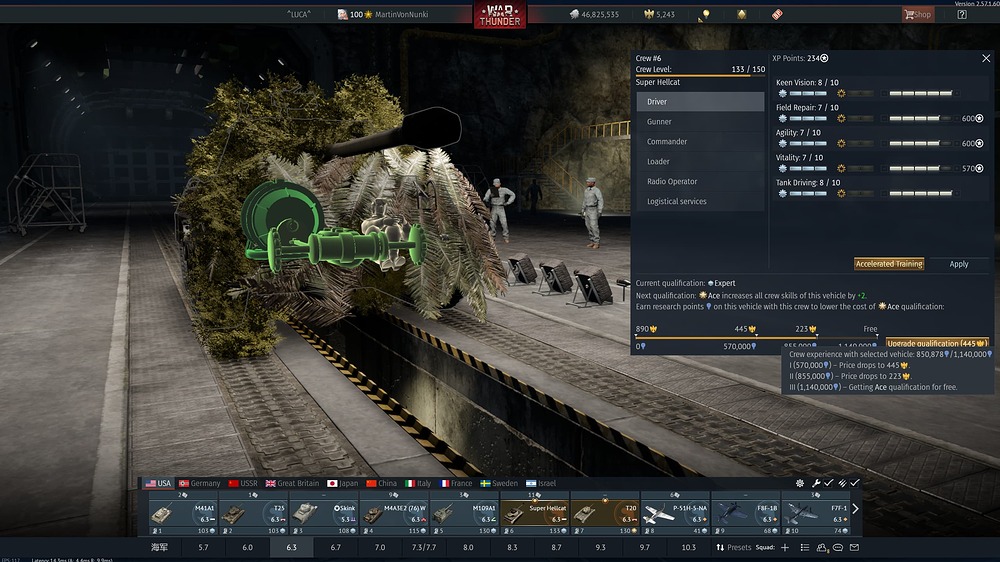Open MartinVonNunki player profile
Viewport: 1000px width, 562px height.
pyautogui.click(x=402, y=14)
